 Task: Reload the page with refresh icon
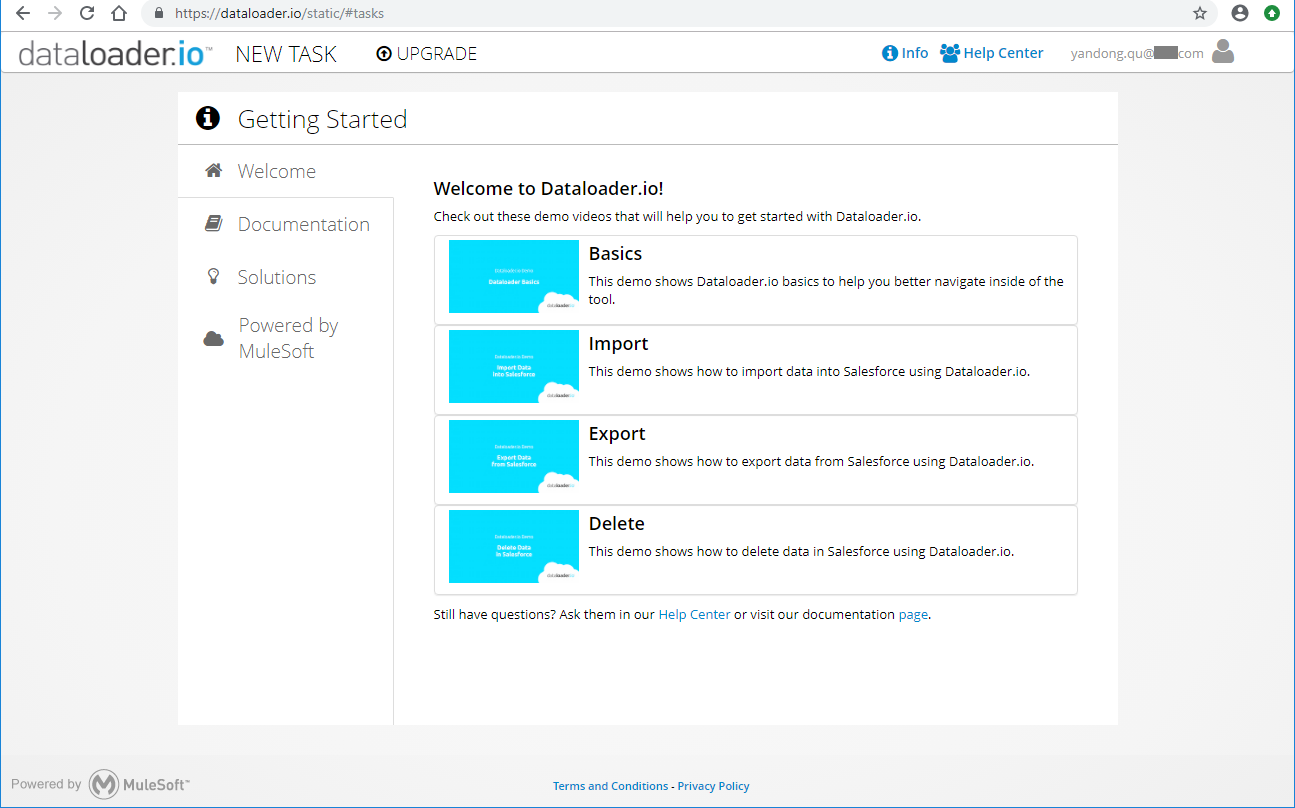pos(87,14)
